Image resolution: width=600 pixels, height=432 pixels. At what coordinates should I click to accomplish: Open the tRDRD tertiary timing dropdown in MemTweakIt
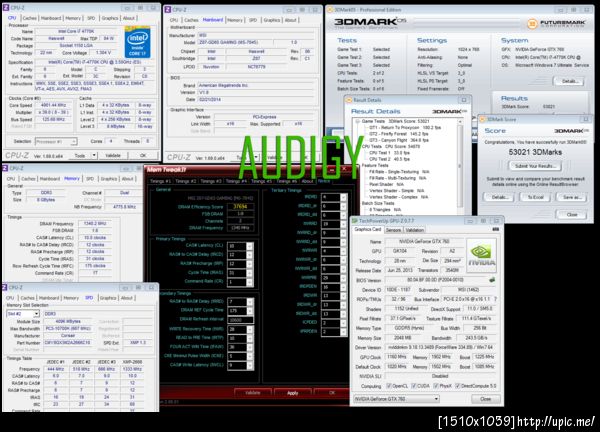point(343,197)
